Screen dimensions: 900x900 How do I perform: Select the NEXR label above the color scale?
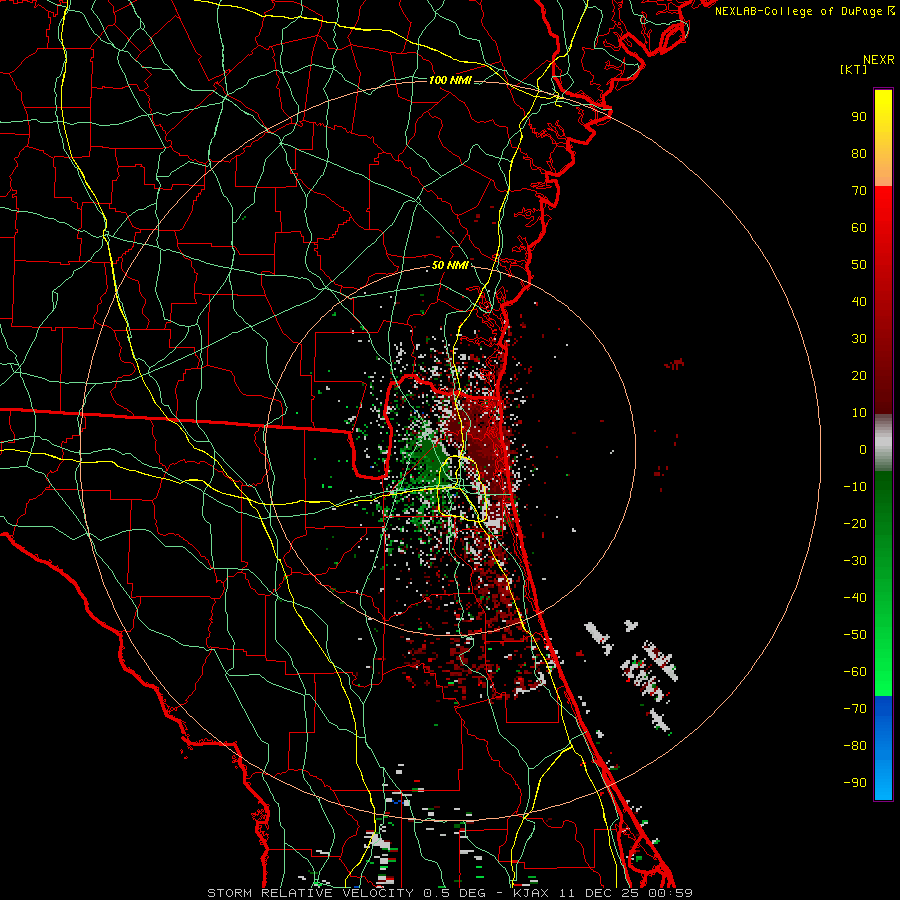(x=879, y=60)
